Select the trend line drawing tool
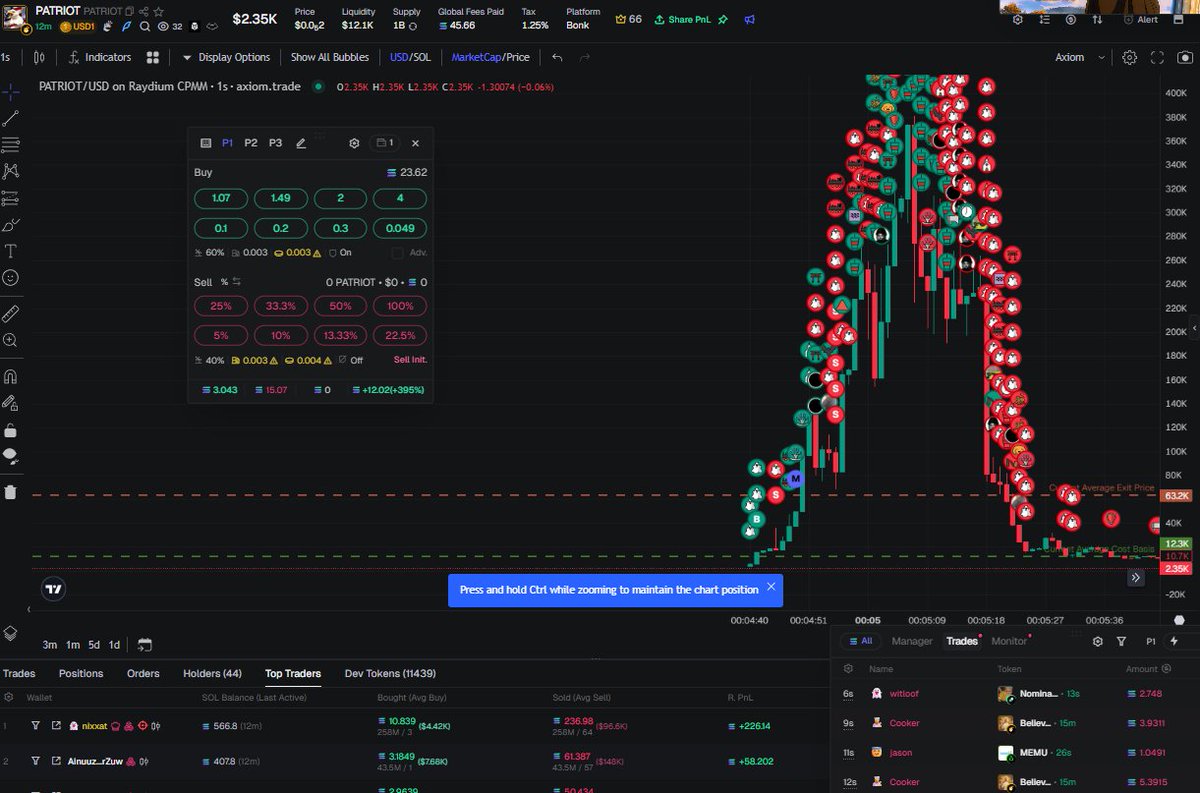 coord(11,118)
